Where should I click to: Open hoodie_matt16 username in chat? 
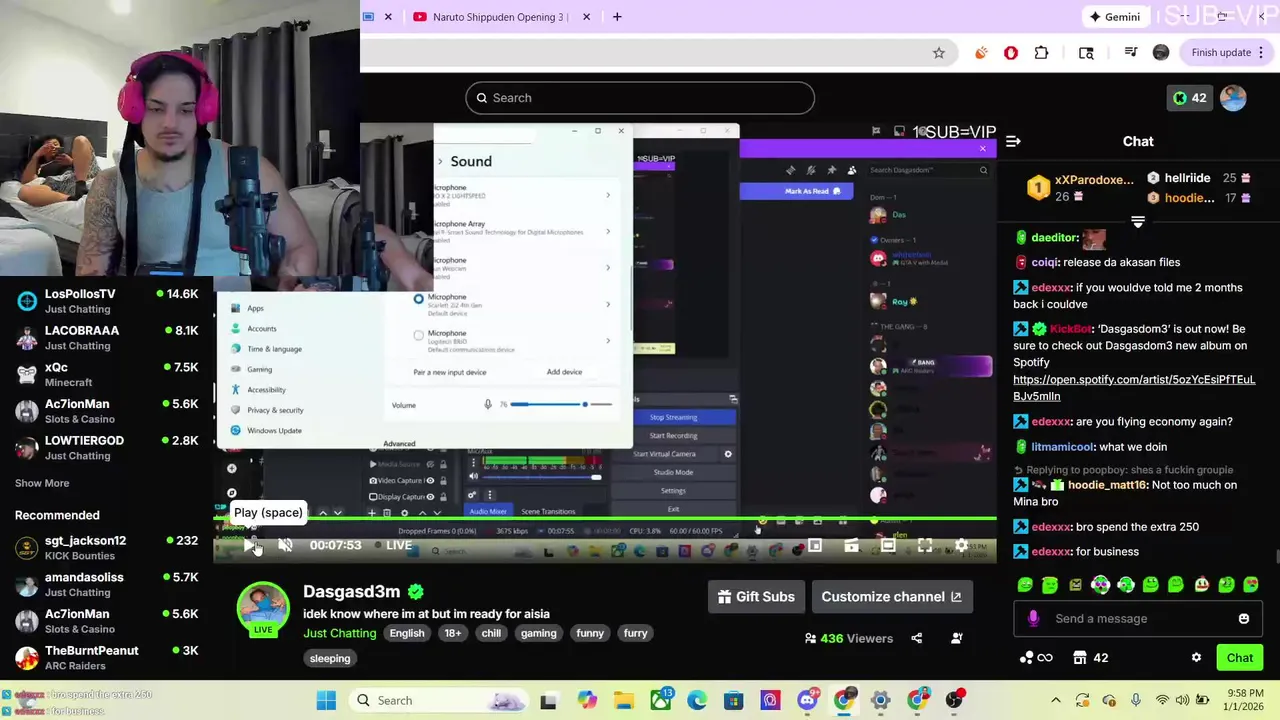click(x=1107, y=485)
